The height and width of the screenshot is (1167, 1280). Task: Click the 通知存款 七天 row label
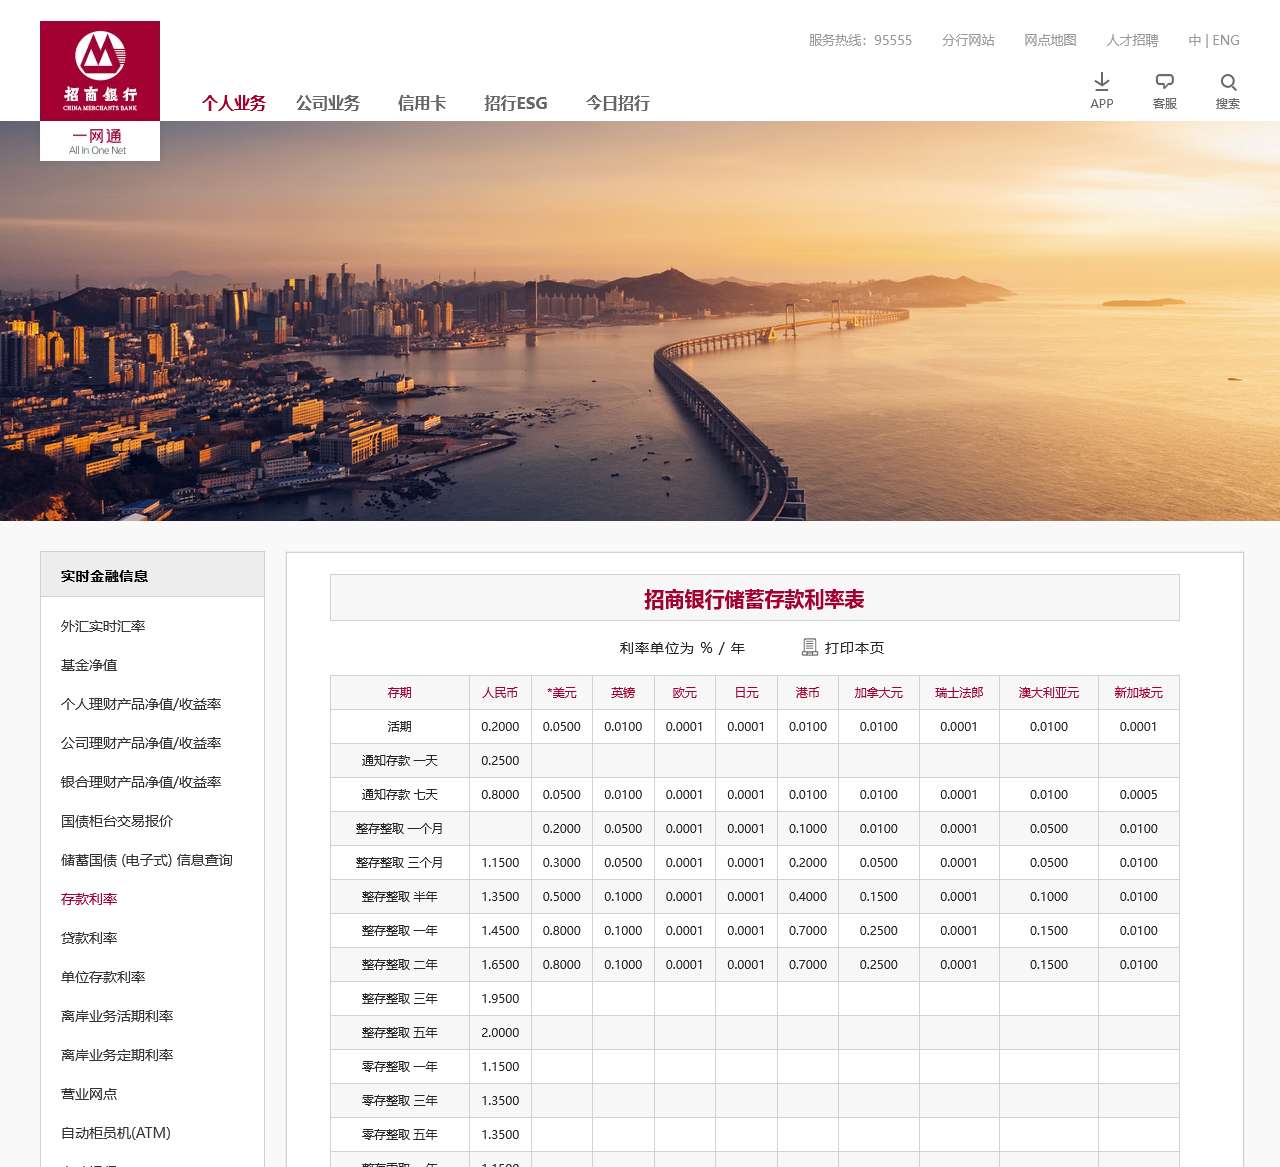pos(400,795)
